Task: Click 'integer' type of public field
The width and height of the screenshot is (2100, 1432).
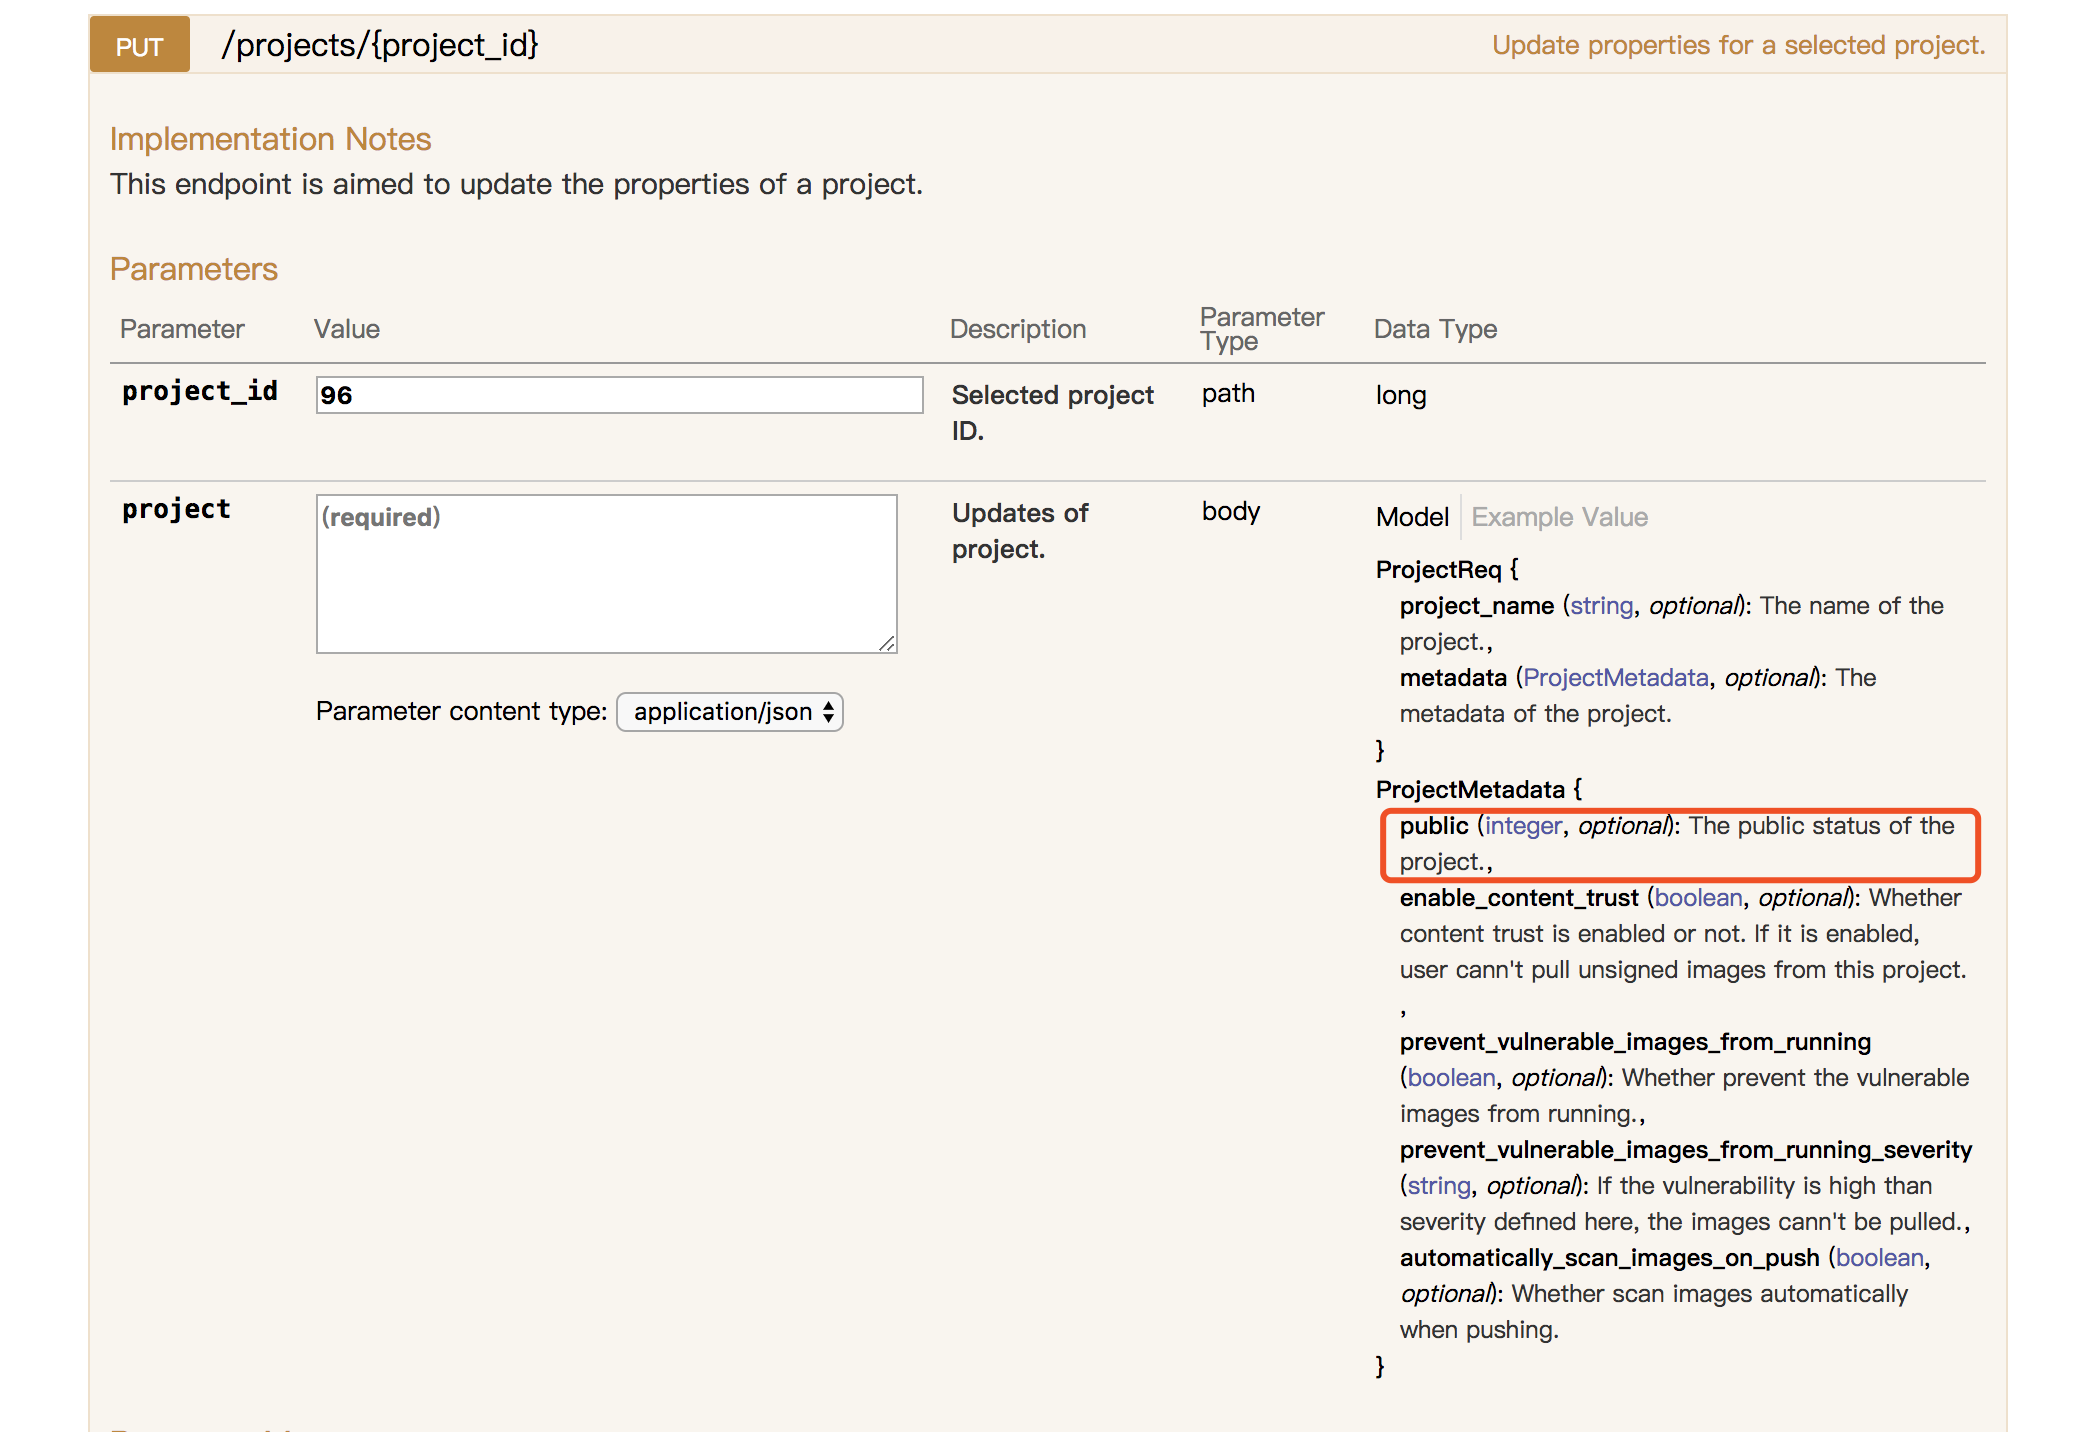Action: click(1523, 826)
